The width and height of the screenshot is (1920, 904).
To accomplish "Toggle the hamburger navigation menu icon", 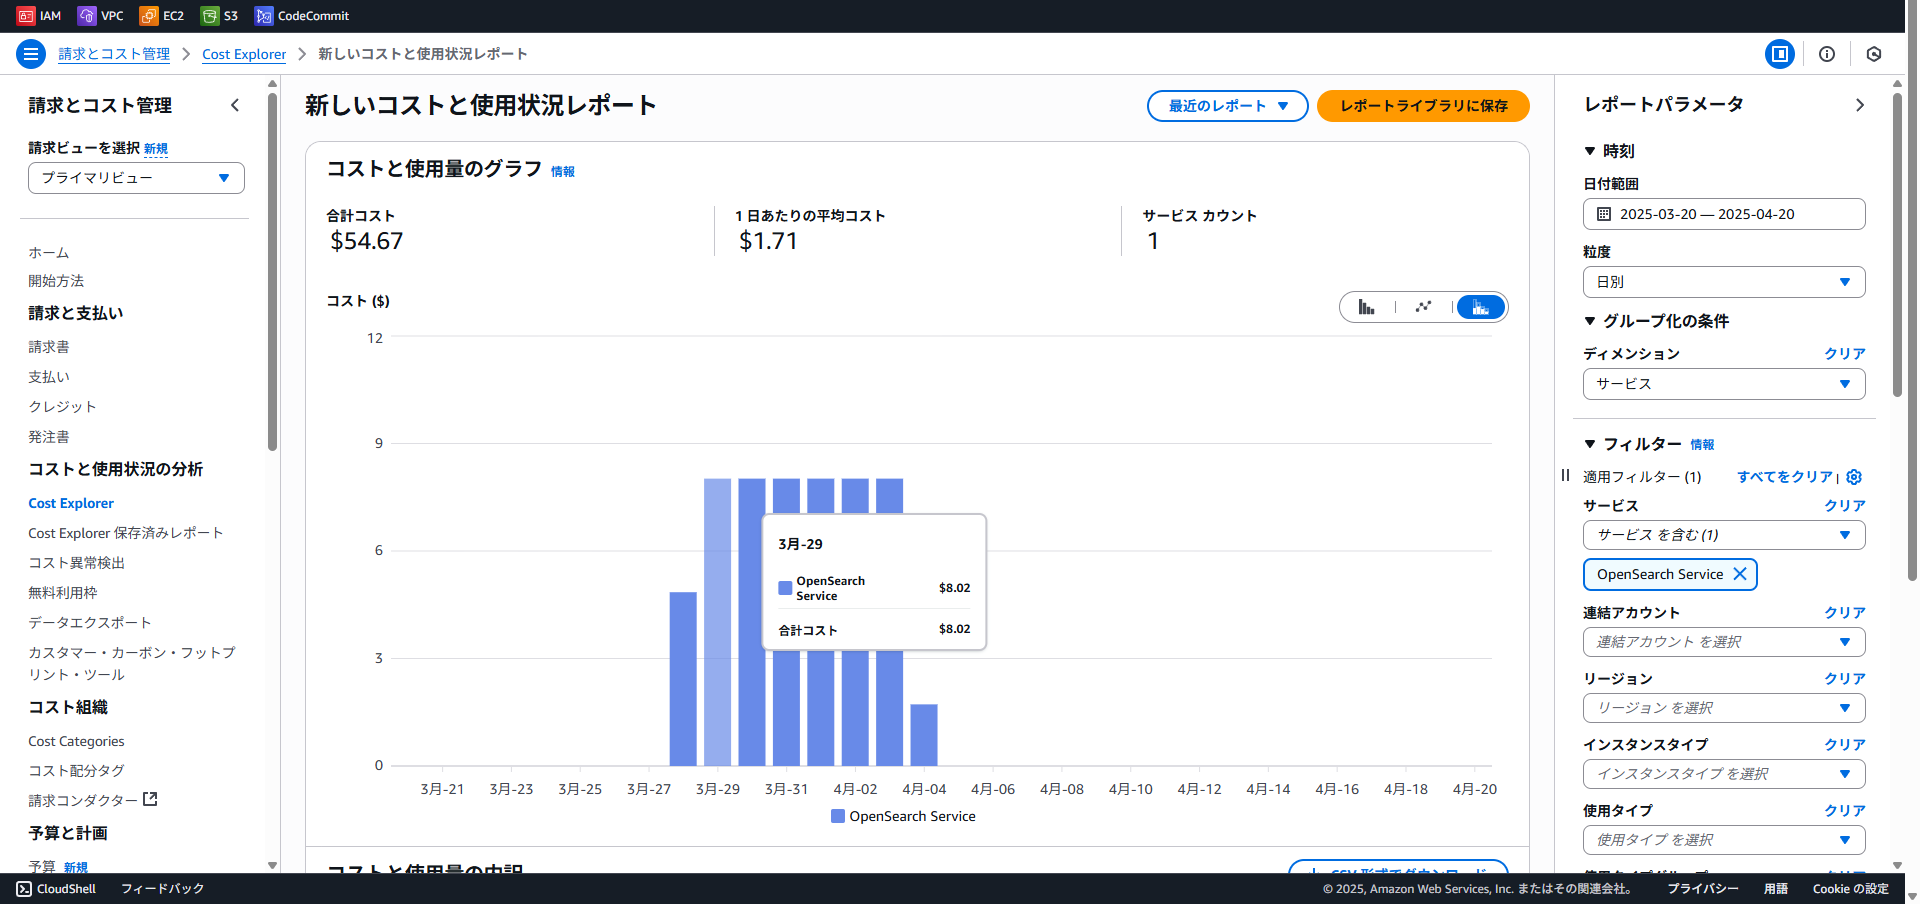I will (31, 54).
